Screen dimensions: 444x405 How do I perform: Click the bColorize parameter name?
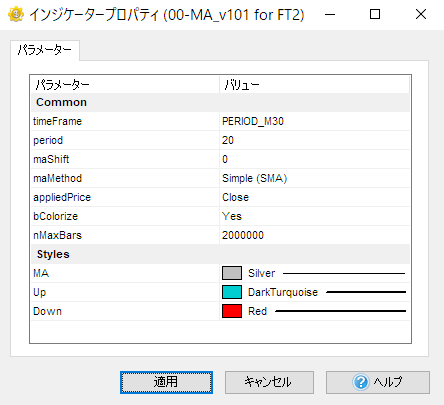tap(55, 216)
